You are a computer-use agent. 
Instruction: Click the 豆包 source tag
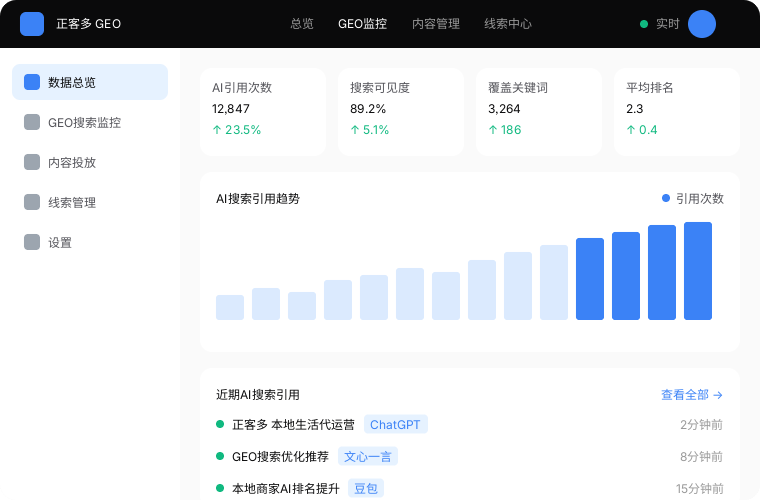(366, 488)
